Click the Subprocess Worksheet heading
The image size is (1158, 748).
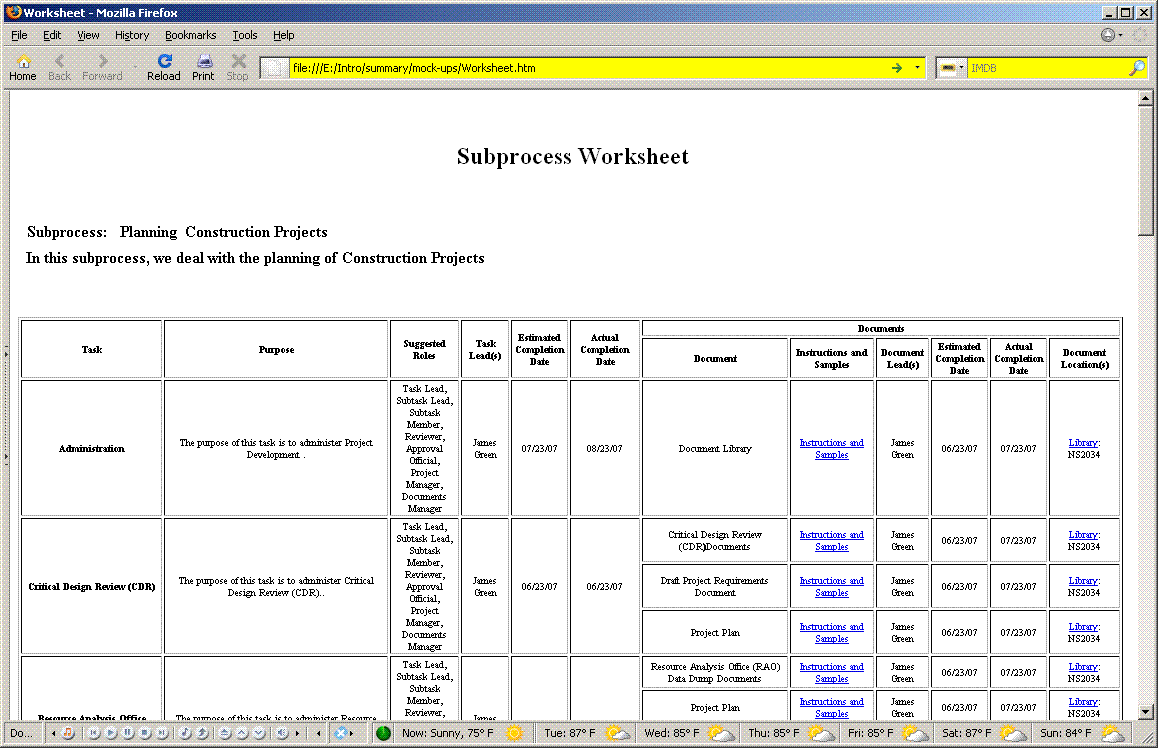point(572,157)
